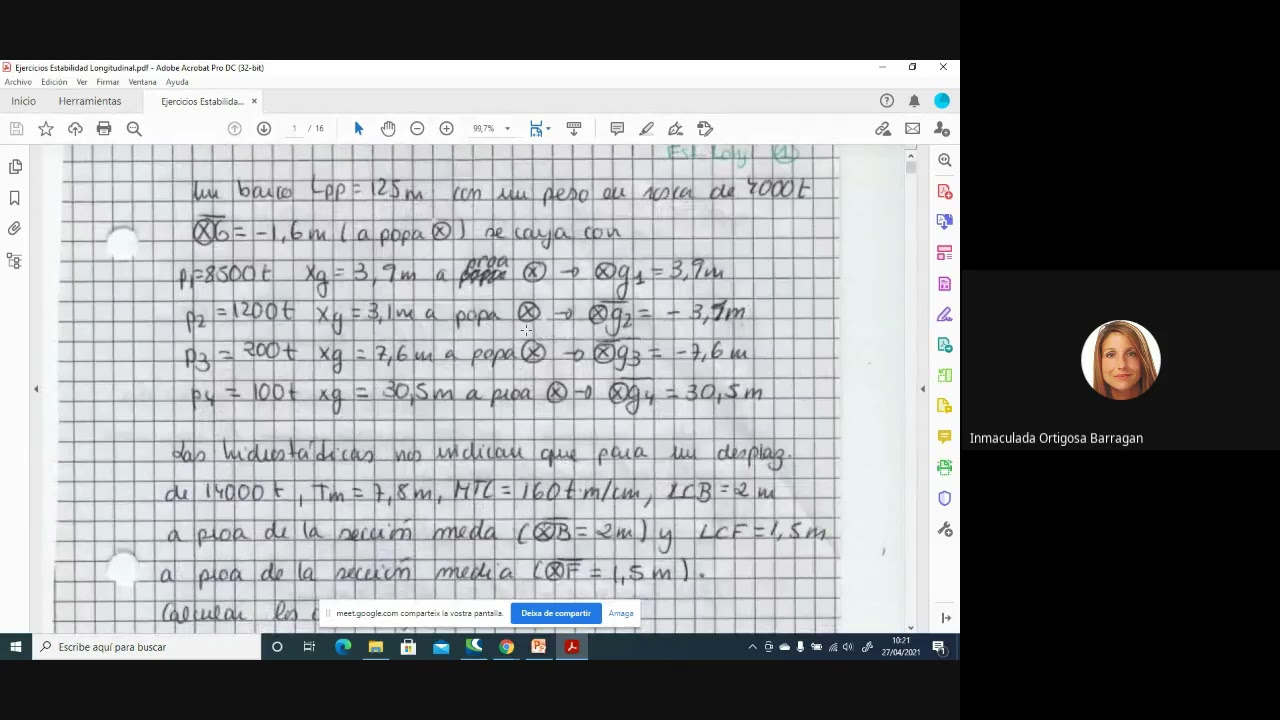Open the Protect shield tool
The image size is (1280, 720).
[x=945, y=498]
